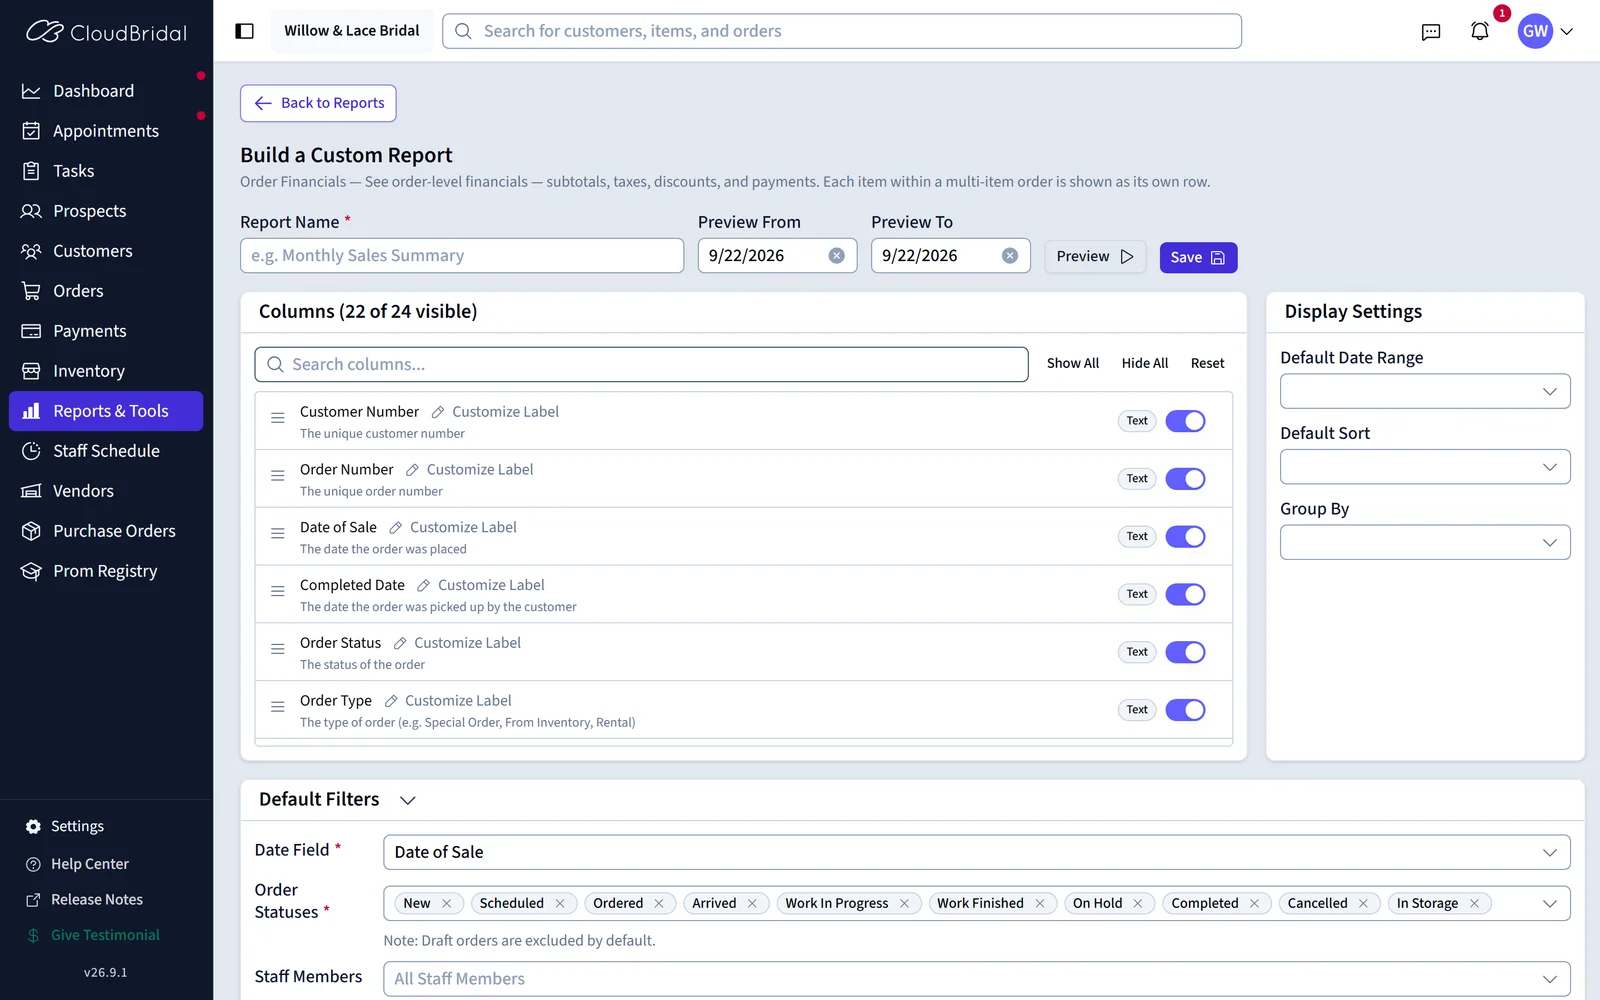Toggle Date of Sale column visibility

pos(1185,537)
